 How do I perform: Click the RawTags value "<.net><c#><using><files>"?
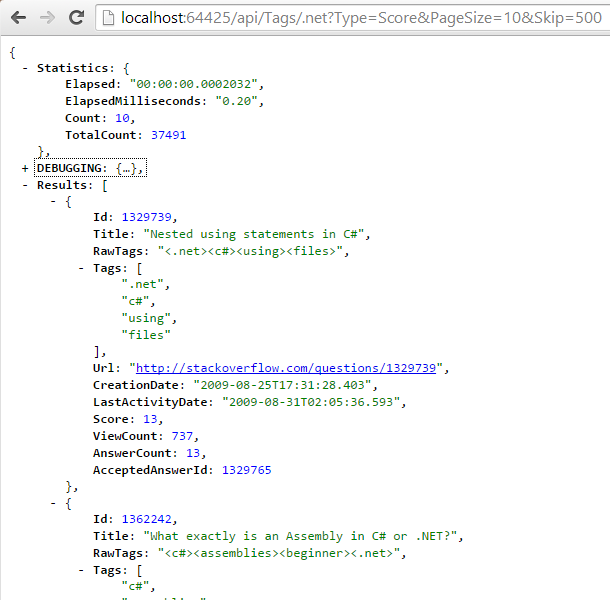[x=250, y=251]
